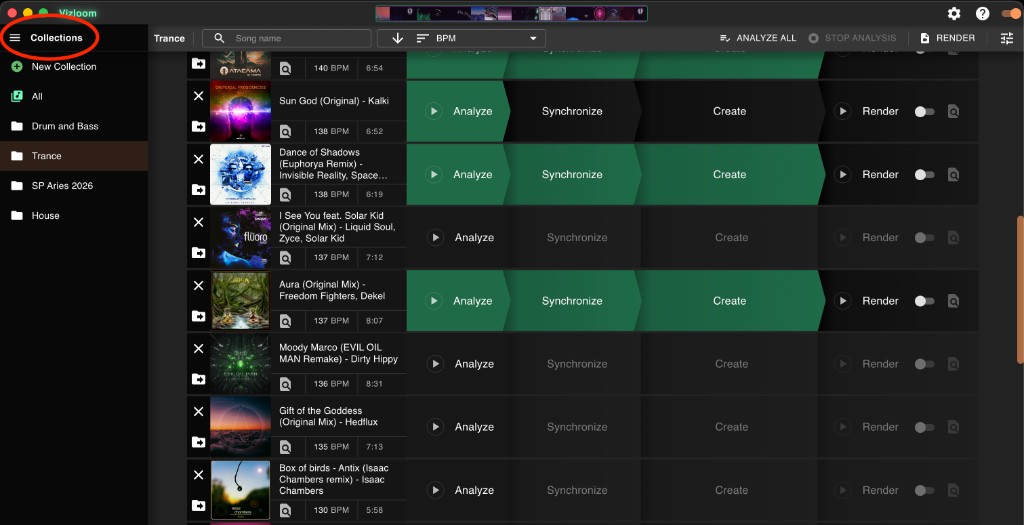The image size is (1024, 525).
Task: Click Render play button for Sun God
Action: tap(842, 111)
